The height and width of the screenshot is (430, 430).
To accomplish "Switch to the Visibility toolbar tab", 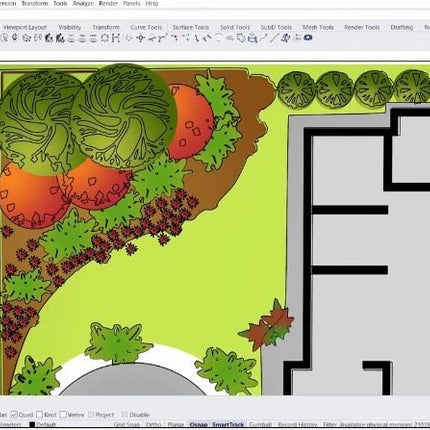I will click(x=70, y=27).
